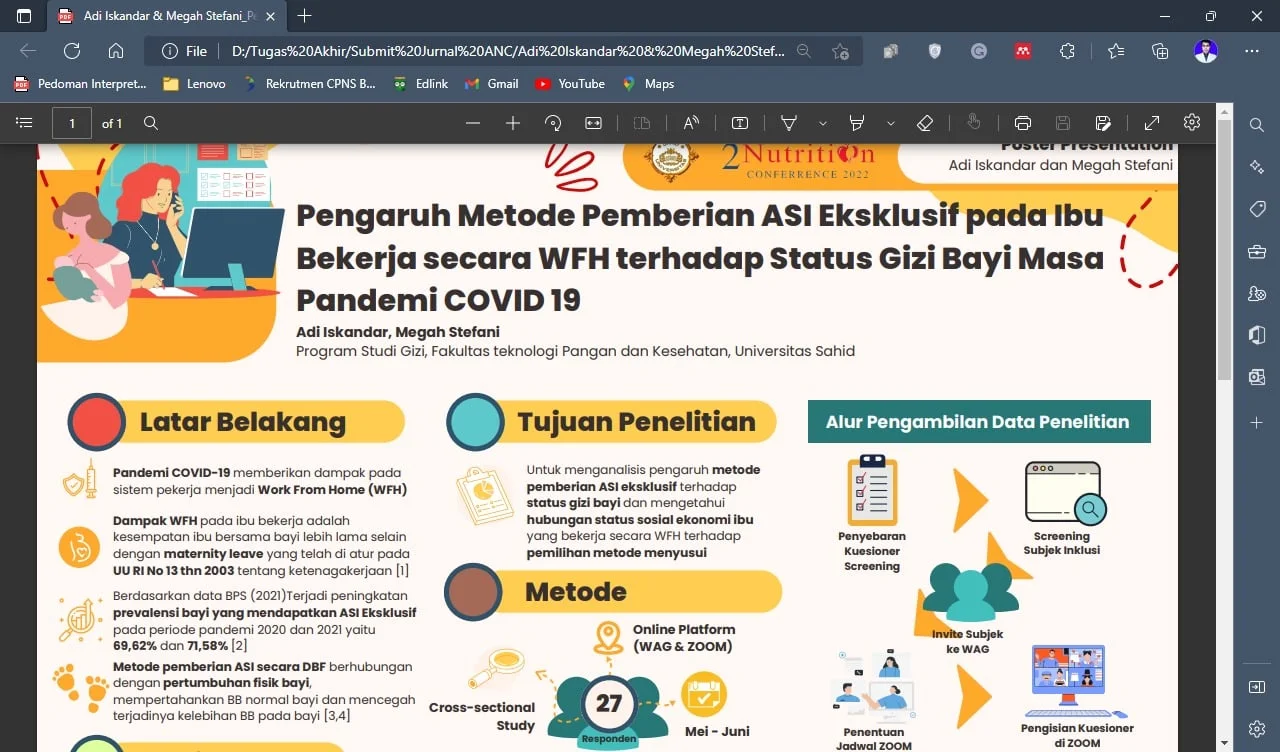This screenshot has width=1280, height=752.
Task: Open the tab actions menu
Action: pyautogui.click(x=24, y=16)
